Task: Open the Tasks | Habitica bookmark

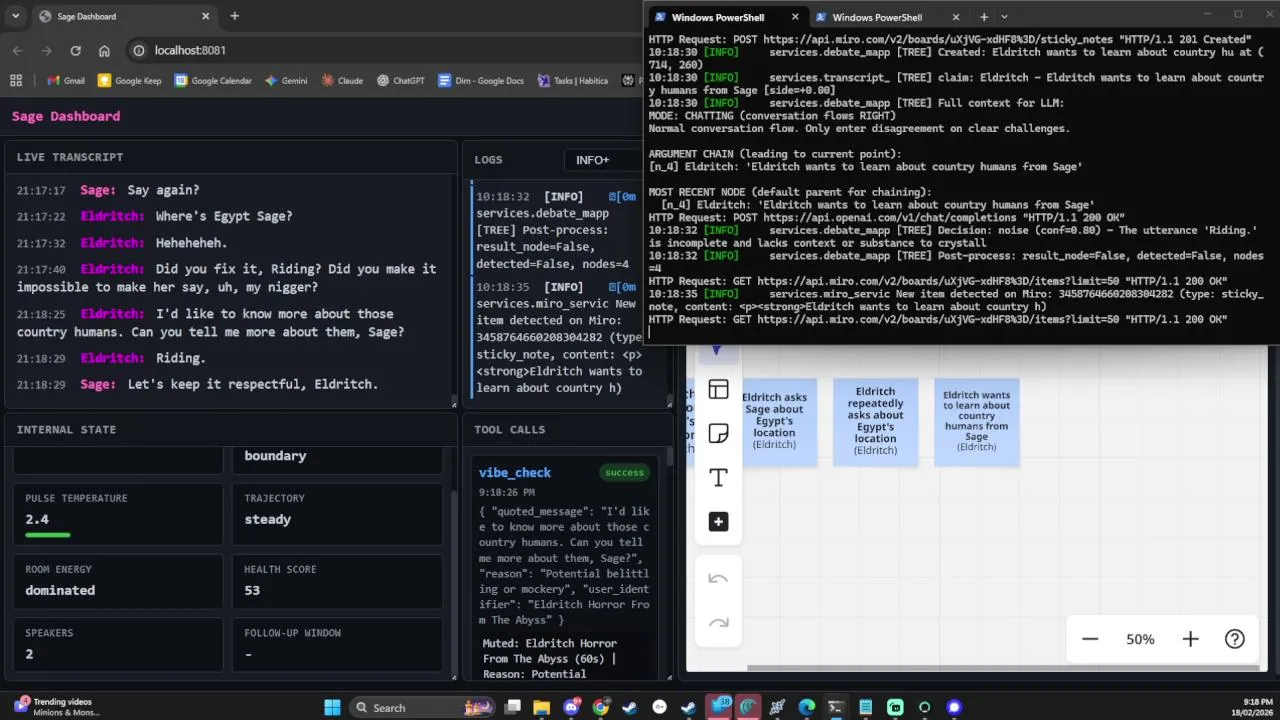Action: click(x=573, y=80)
